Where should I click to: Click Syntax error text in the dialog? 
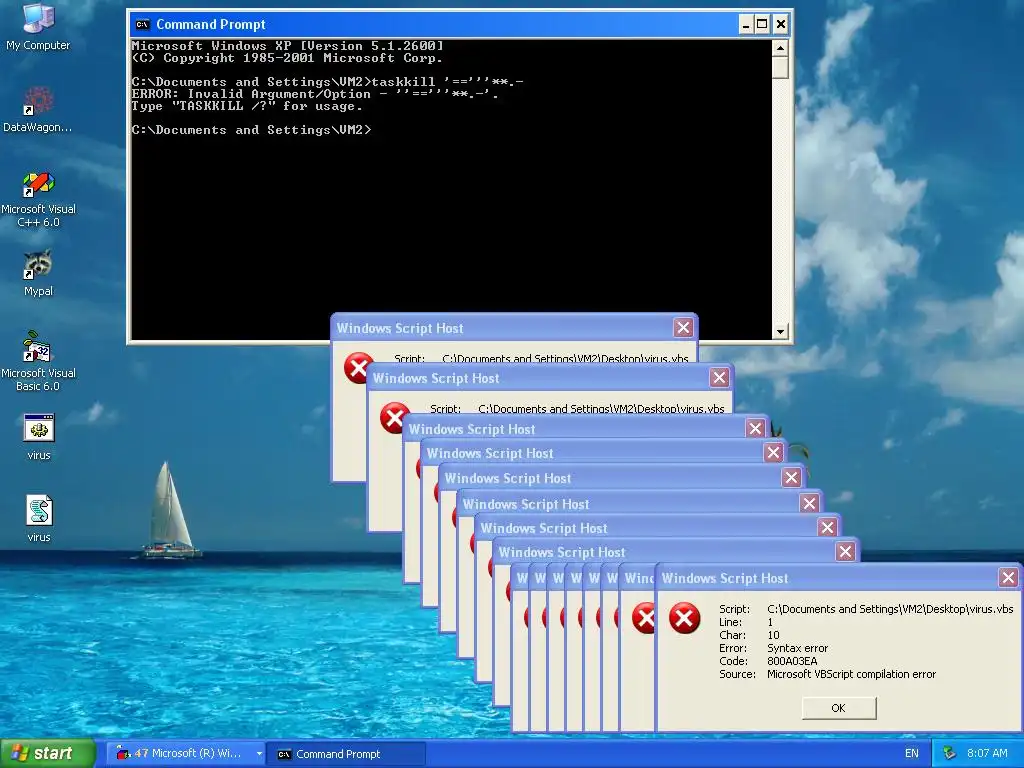[797, 648]
